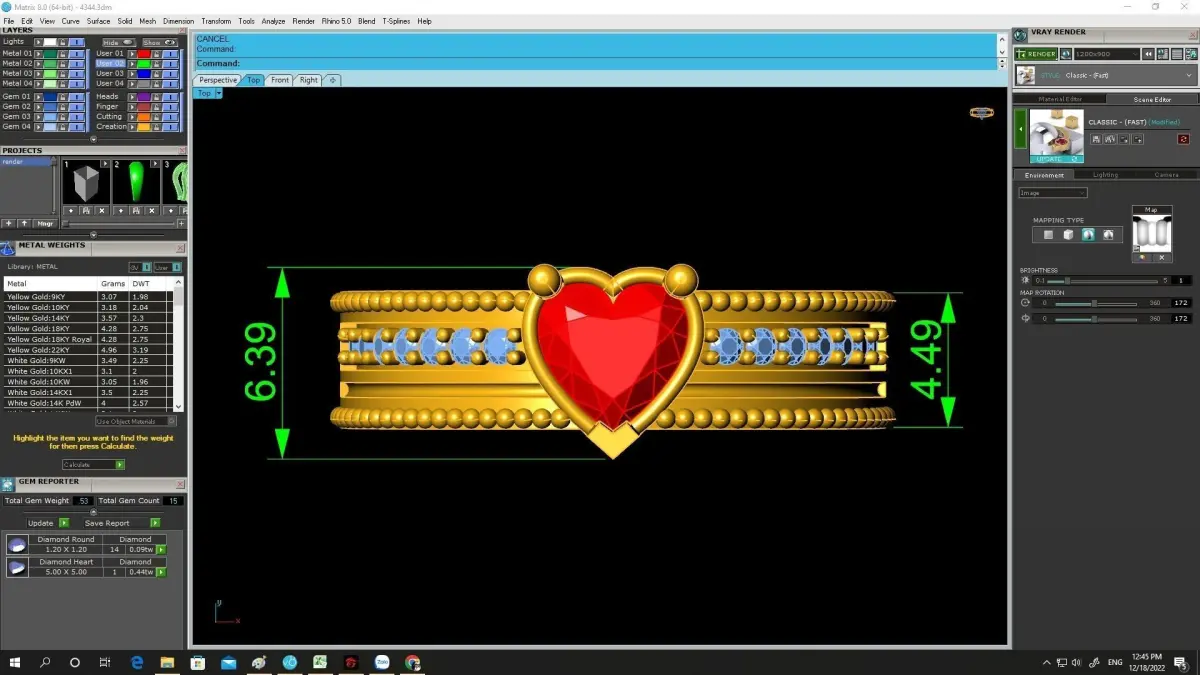Choose the highlighted spherical mapping type icon
Image resolution: width=1200 pixels, height=675 pixels.
point(1088,235)
